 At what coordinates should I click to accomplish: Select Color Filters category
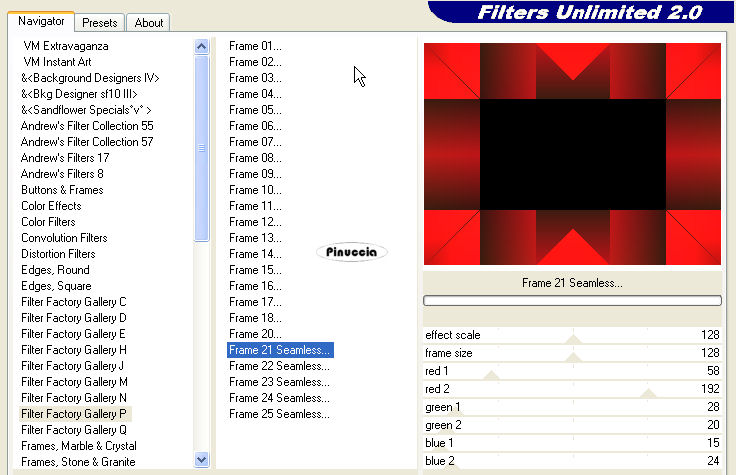tap(48, 222)
